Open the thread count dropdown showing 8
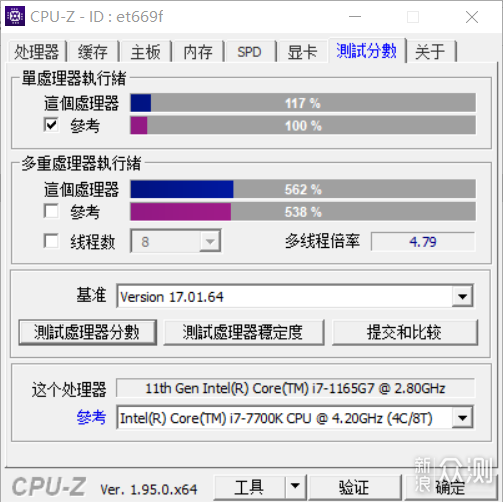Screen dimensions: 503x502 coord(210,241)
